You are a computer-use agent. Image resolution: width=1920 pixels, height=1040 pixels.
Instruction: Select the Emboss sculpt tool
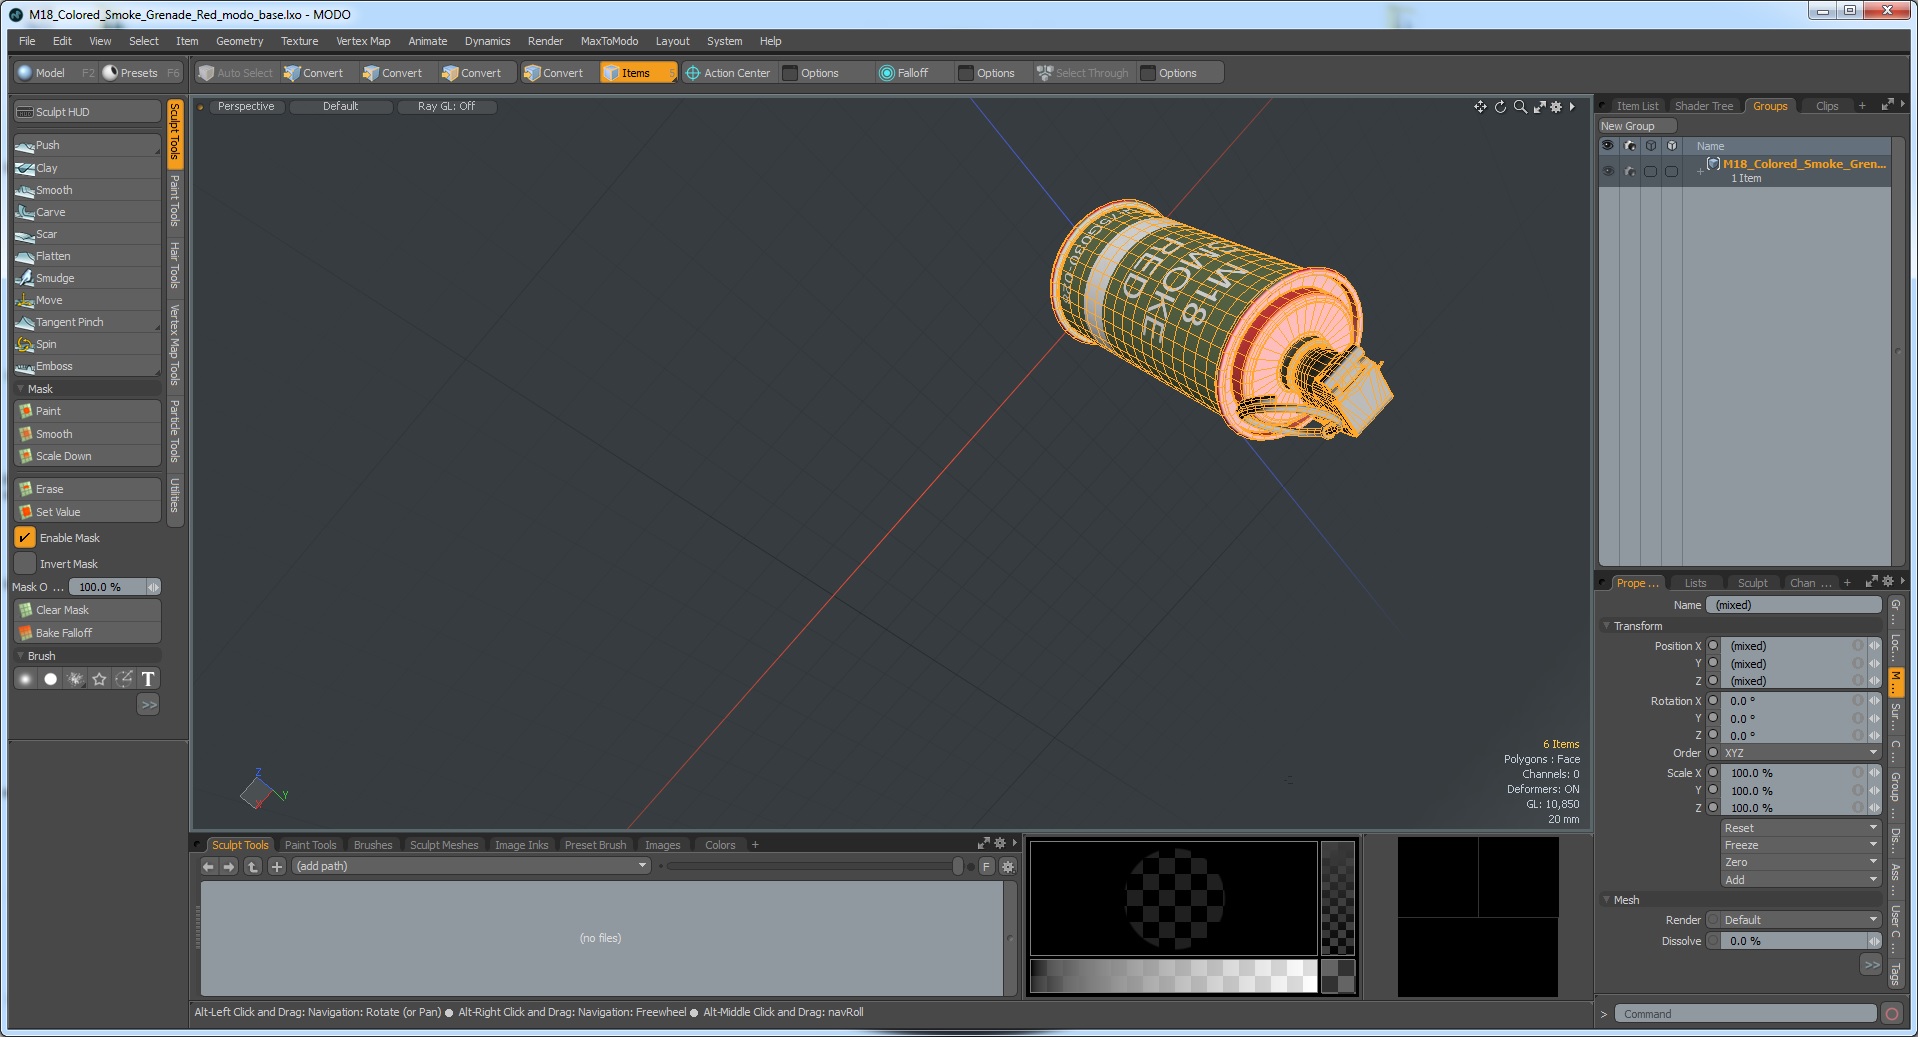[x=87, y=366]
